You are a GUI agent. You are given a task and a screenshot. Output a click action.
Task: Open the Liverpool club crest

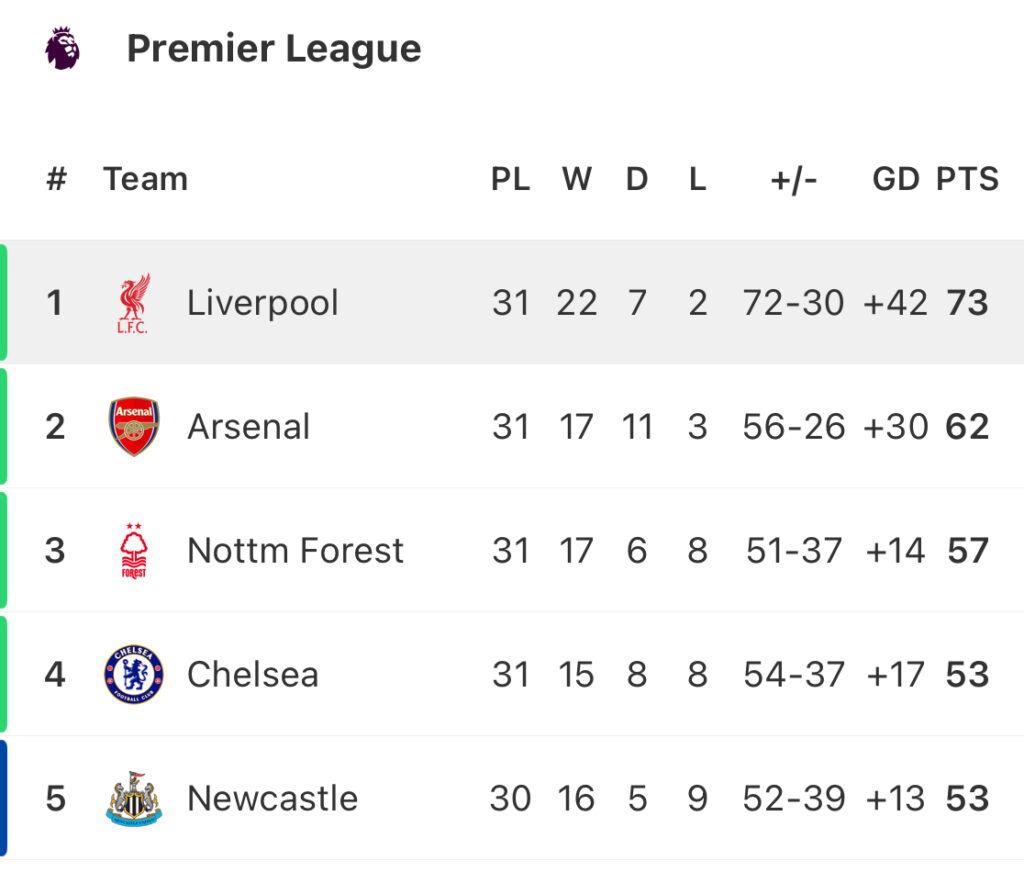point(134,303)
